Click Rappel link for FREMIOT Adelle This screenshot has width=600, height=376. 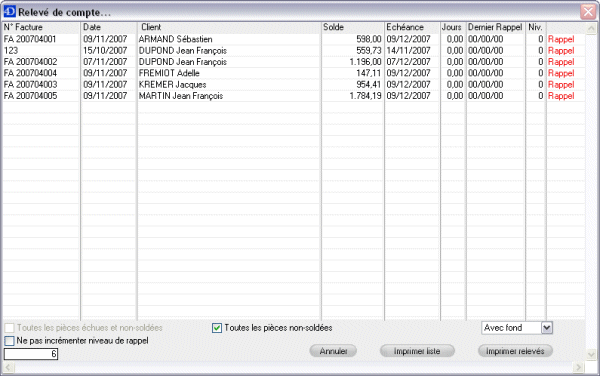(x=561, y=73)
